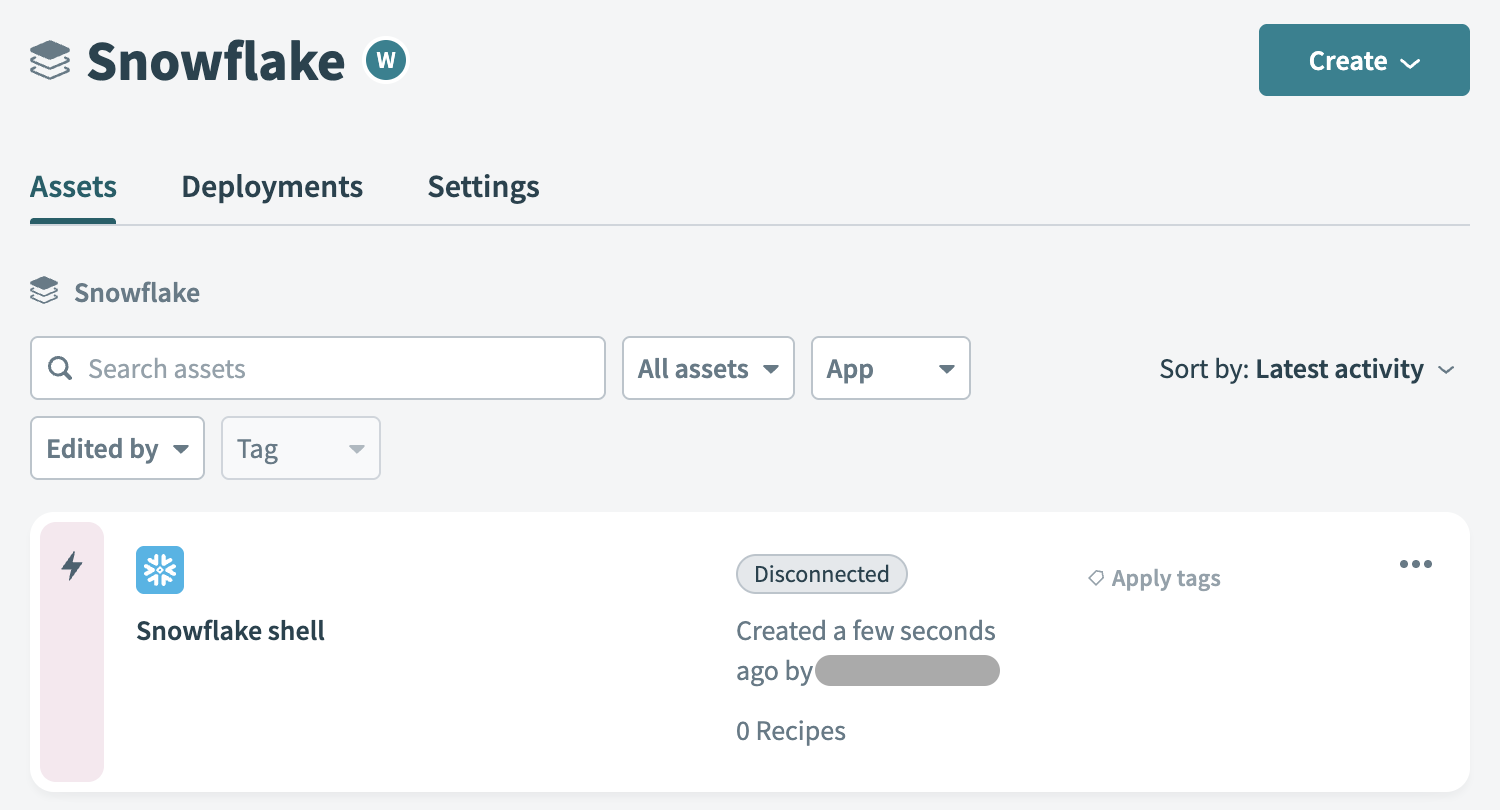Click the tag icon next to Apply tags
Screen dimensions: 1500x810
tap(1097, 577)
